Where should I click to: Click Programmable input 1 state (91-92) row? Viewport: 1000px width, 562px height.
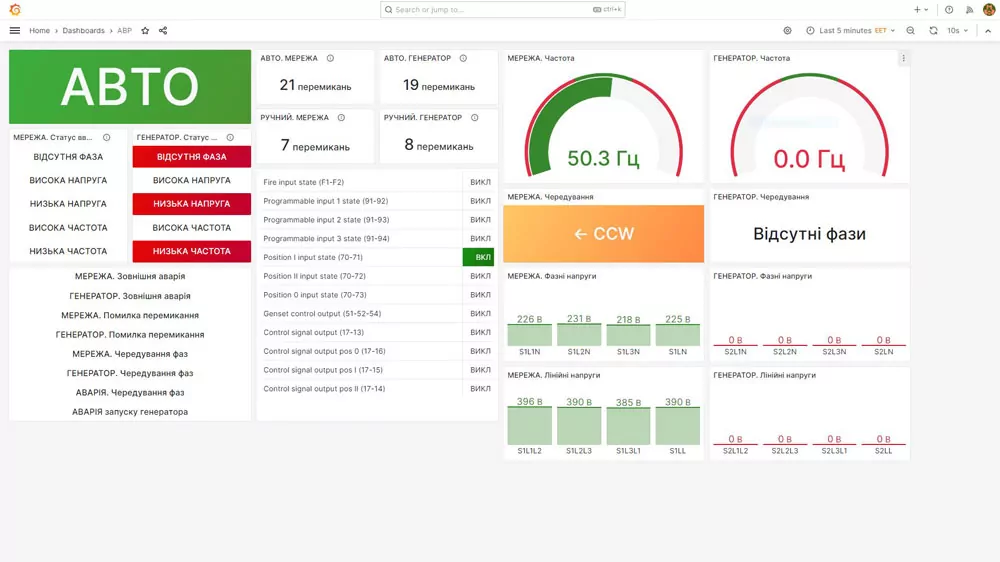(377, 201)
